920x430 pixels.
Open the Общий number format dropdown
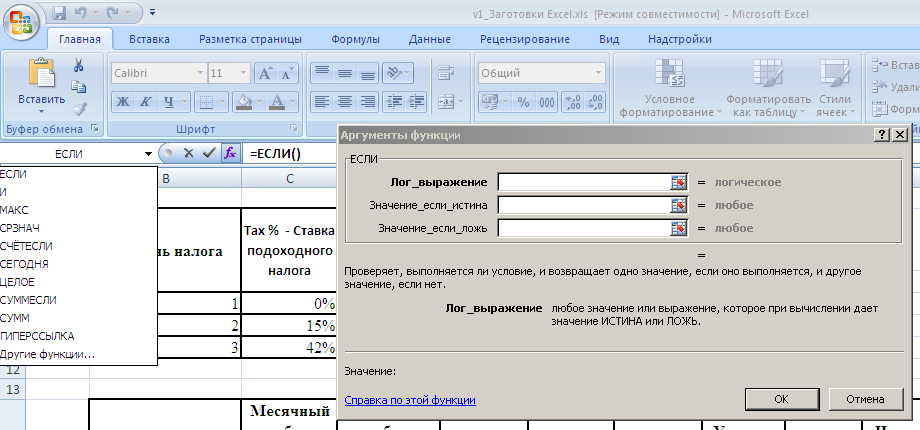click(x=598, y=73)
